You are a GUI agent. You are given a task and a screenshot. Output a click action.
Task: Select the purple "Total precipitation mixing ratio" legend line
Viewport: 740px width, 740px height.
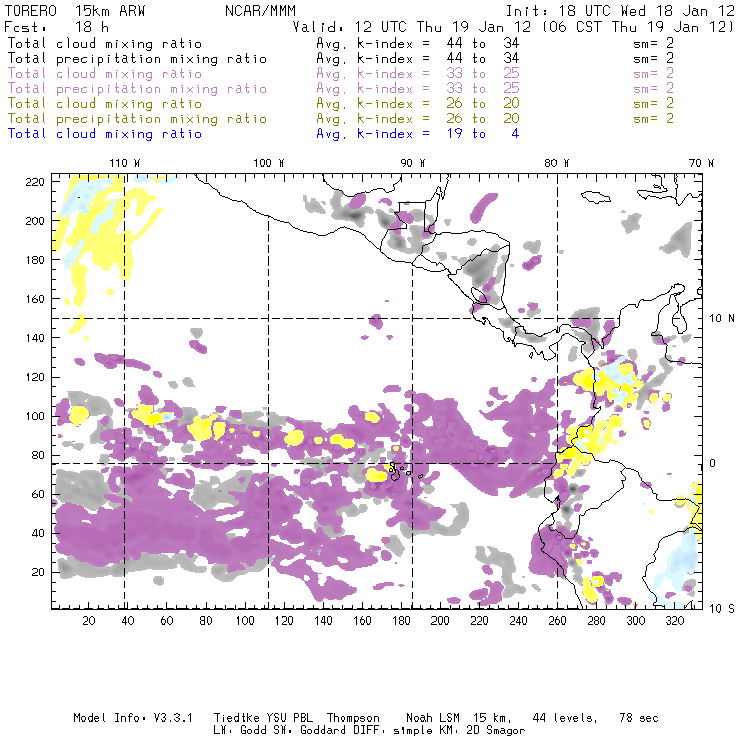click(137, 89)
